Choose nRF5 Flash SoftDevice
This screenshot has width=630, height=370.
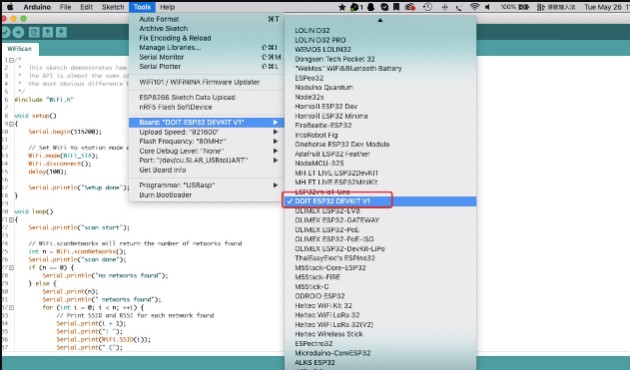click(206, 107)
